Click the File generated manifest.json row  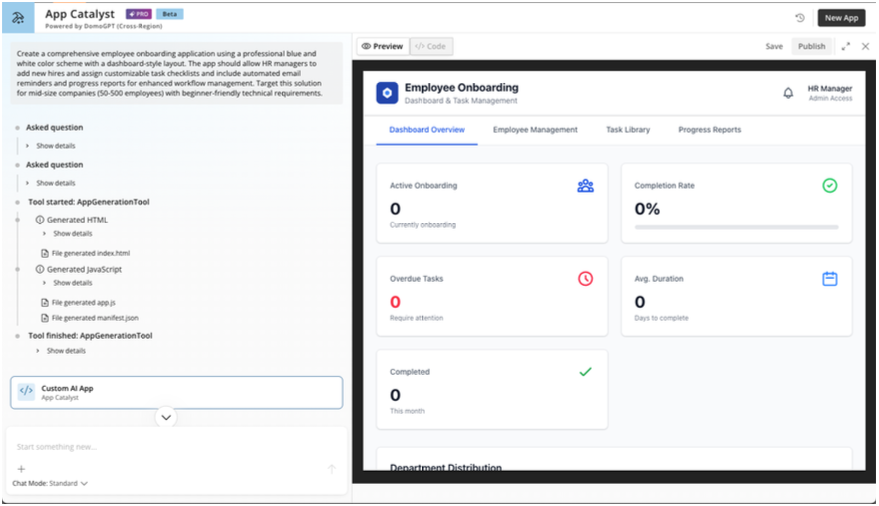click(90, 318)
